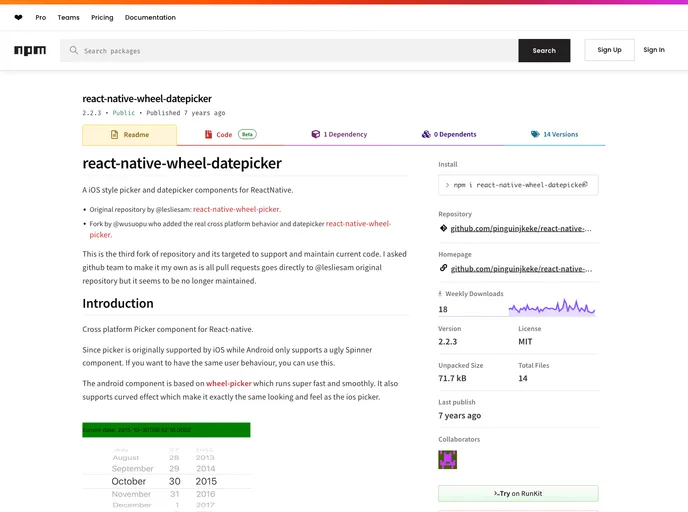Open the Pro menu item
688x512 pixels.
41,18
